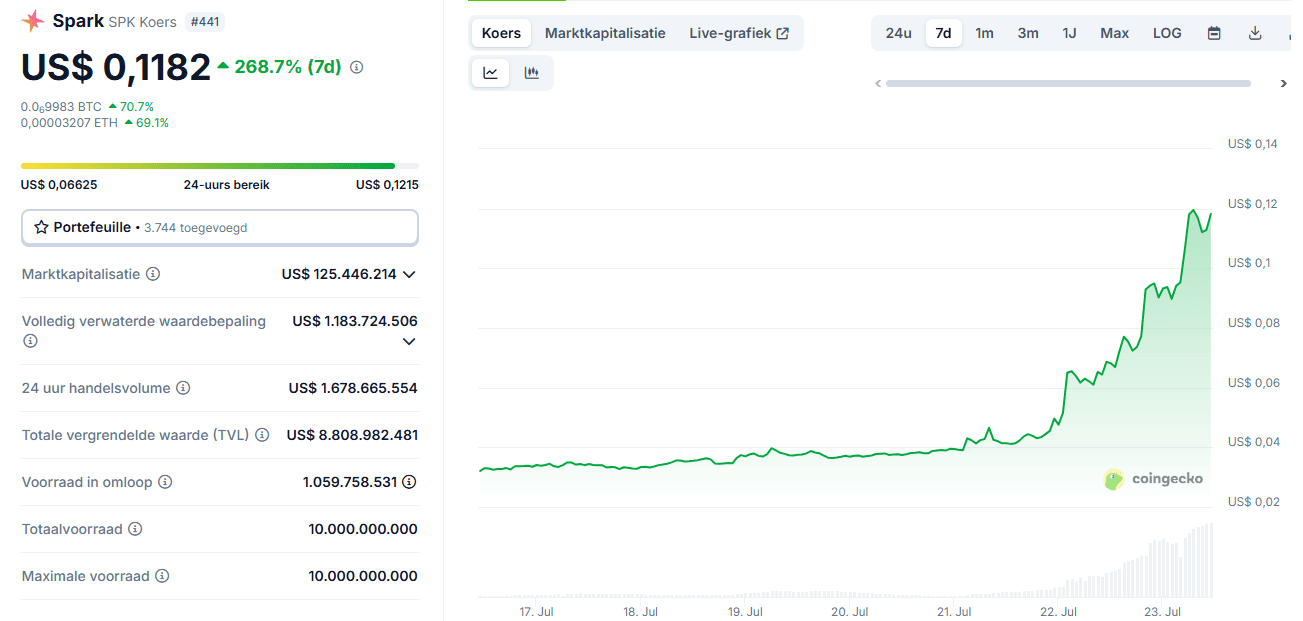The image size is (1303, 621).
Task: Switch to the Koers chart tab
Action: [501, 33]
